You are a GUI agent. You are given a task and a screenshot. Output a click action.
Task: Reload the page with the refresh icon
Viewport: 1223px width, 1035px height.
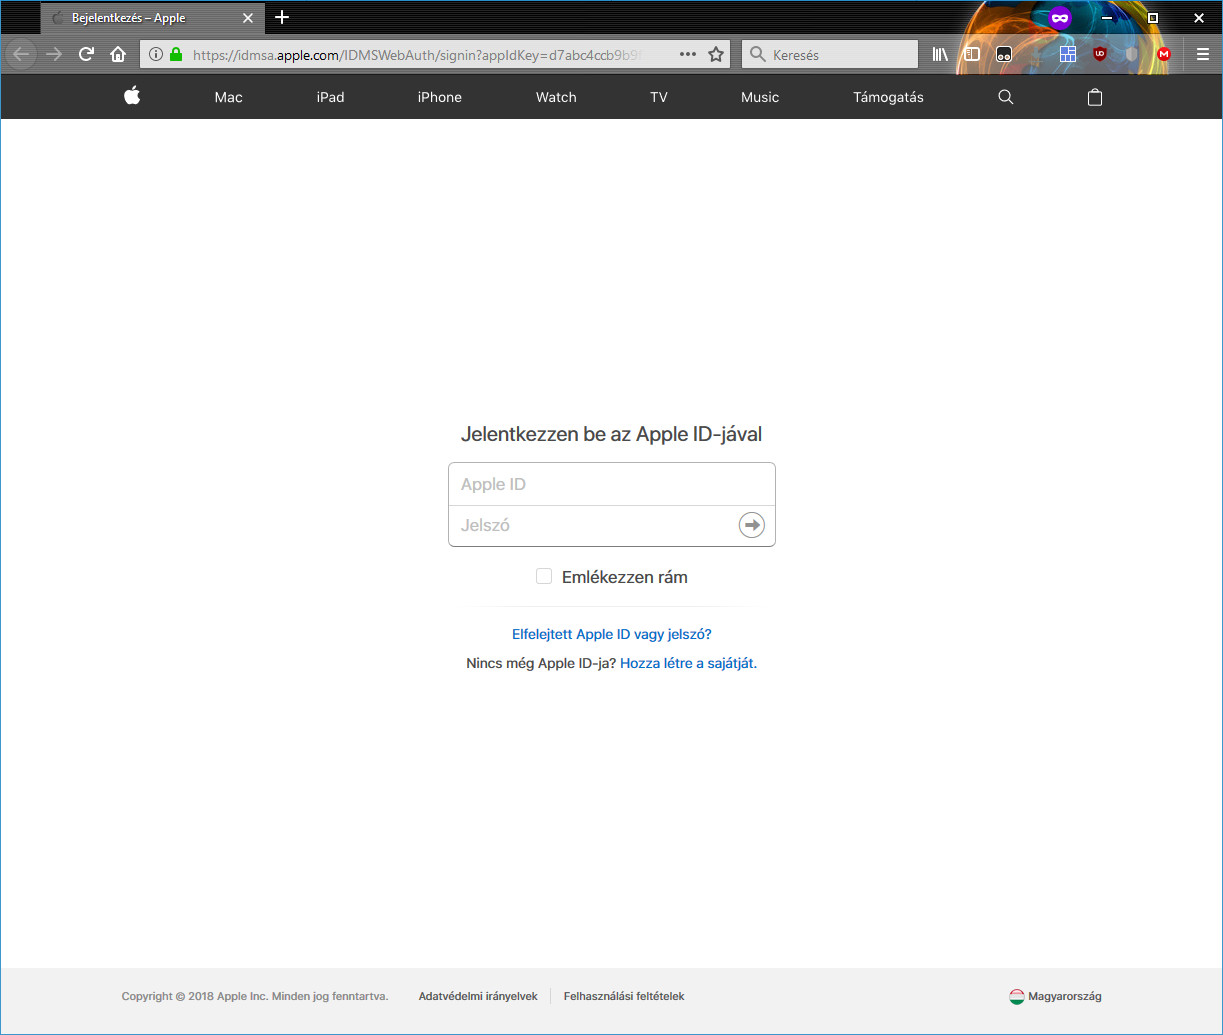point(86,54)
